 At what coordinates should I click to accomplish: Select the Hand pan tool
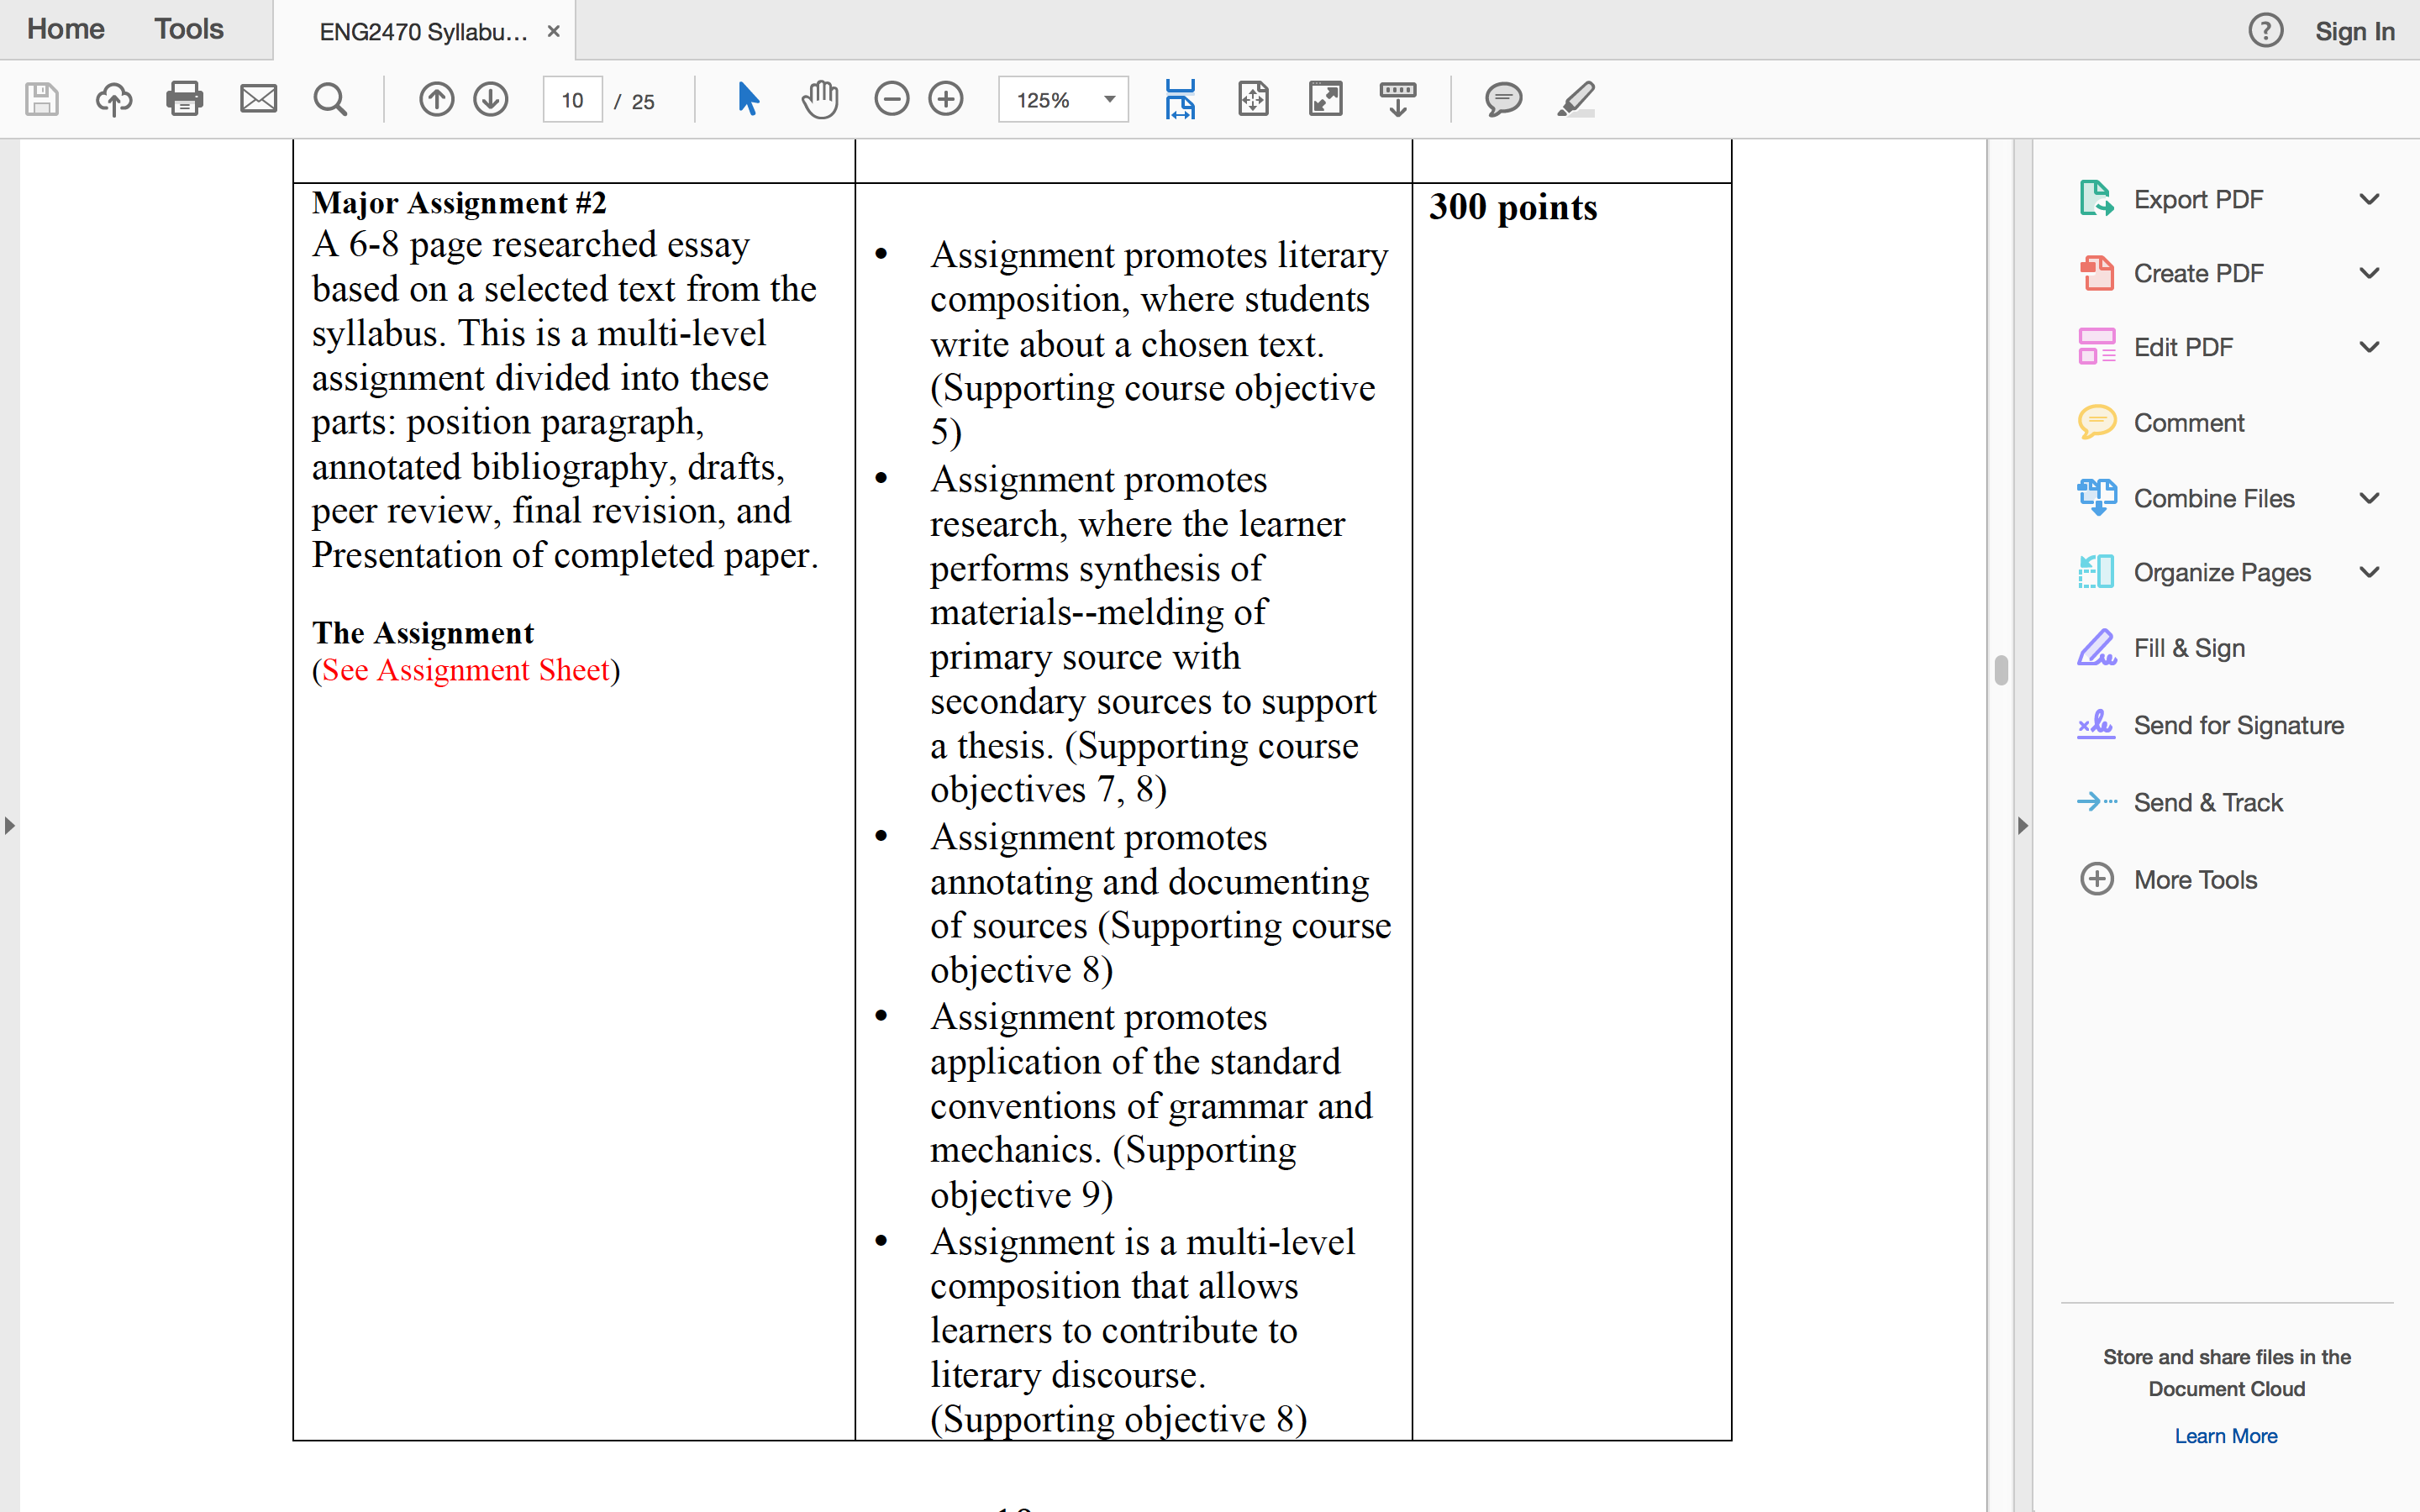(x=820, y=99)
